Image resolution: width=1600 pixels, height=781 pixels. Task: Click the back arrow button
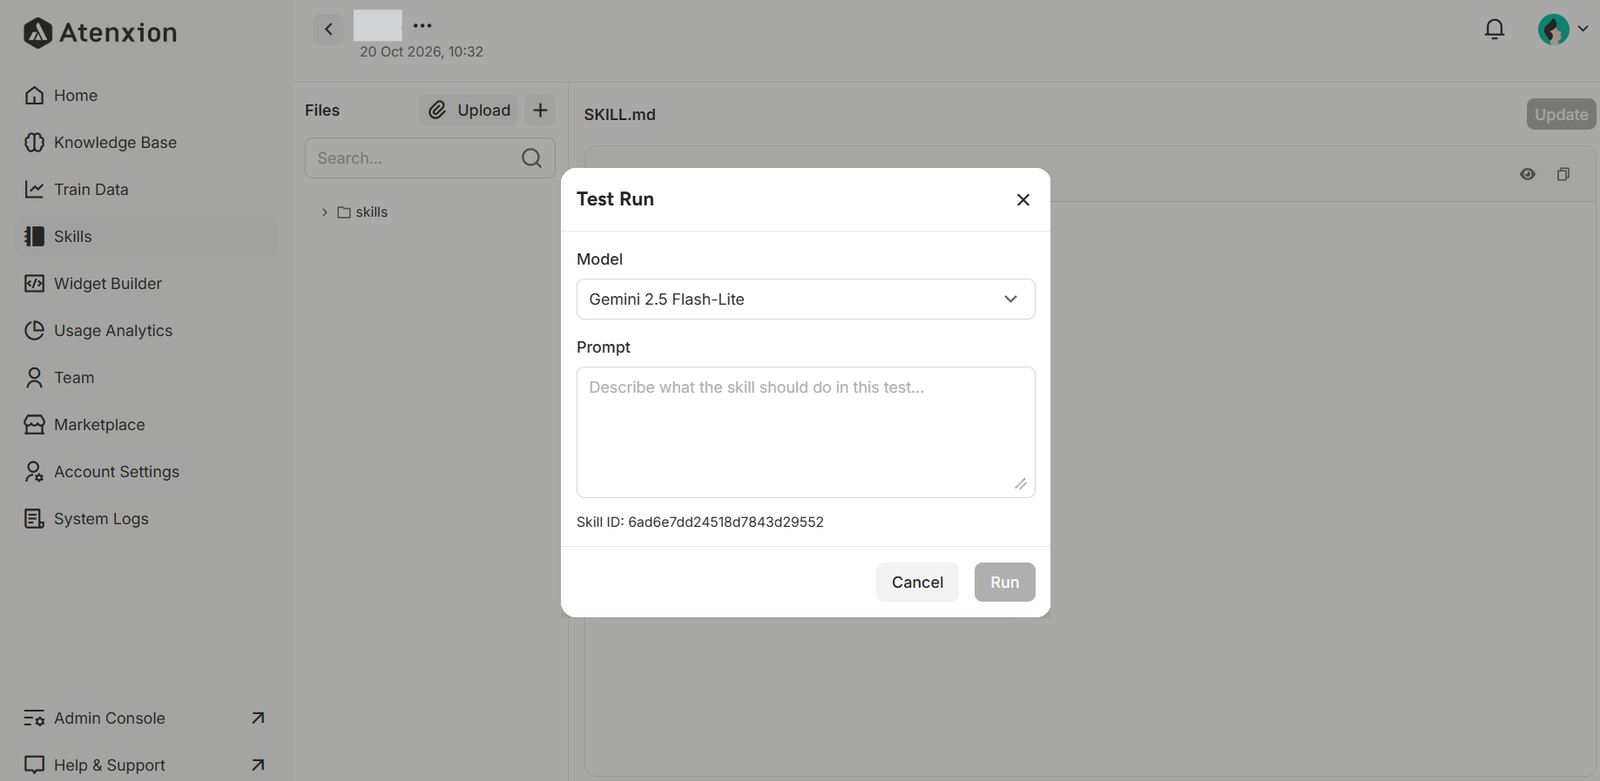pyautogui.click(x=328, y=29)
